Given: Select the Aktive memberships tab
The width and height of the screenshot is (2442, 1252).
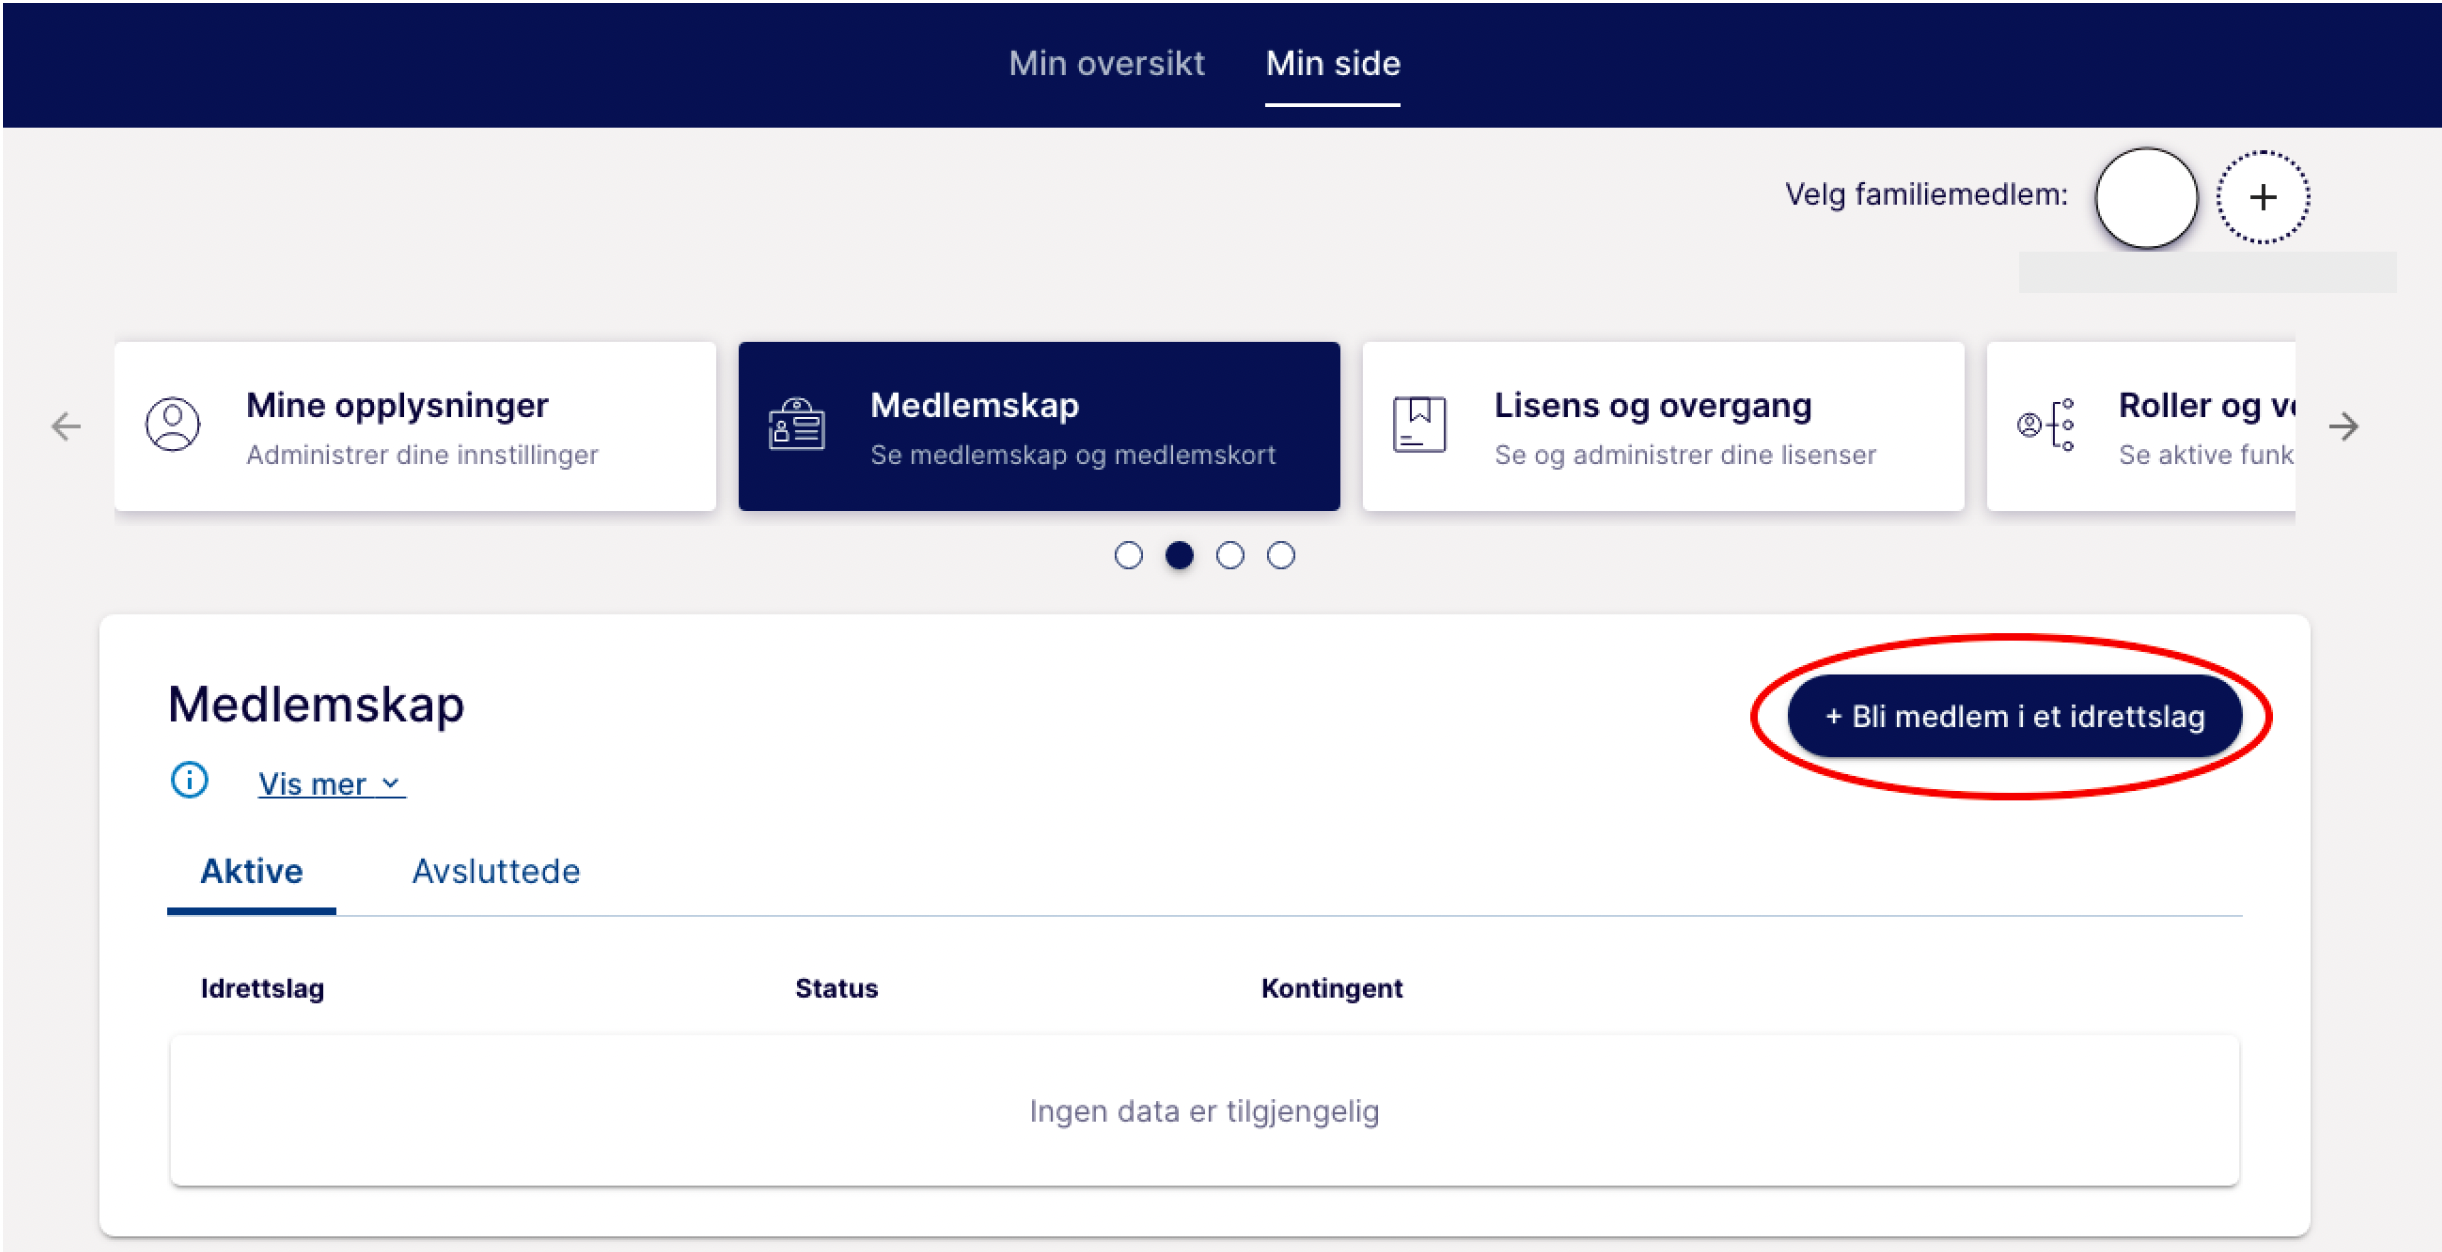Looking at the screenshot, I should click(251, 871).
